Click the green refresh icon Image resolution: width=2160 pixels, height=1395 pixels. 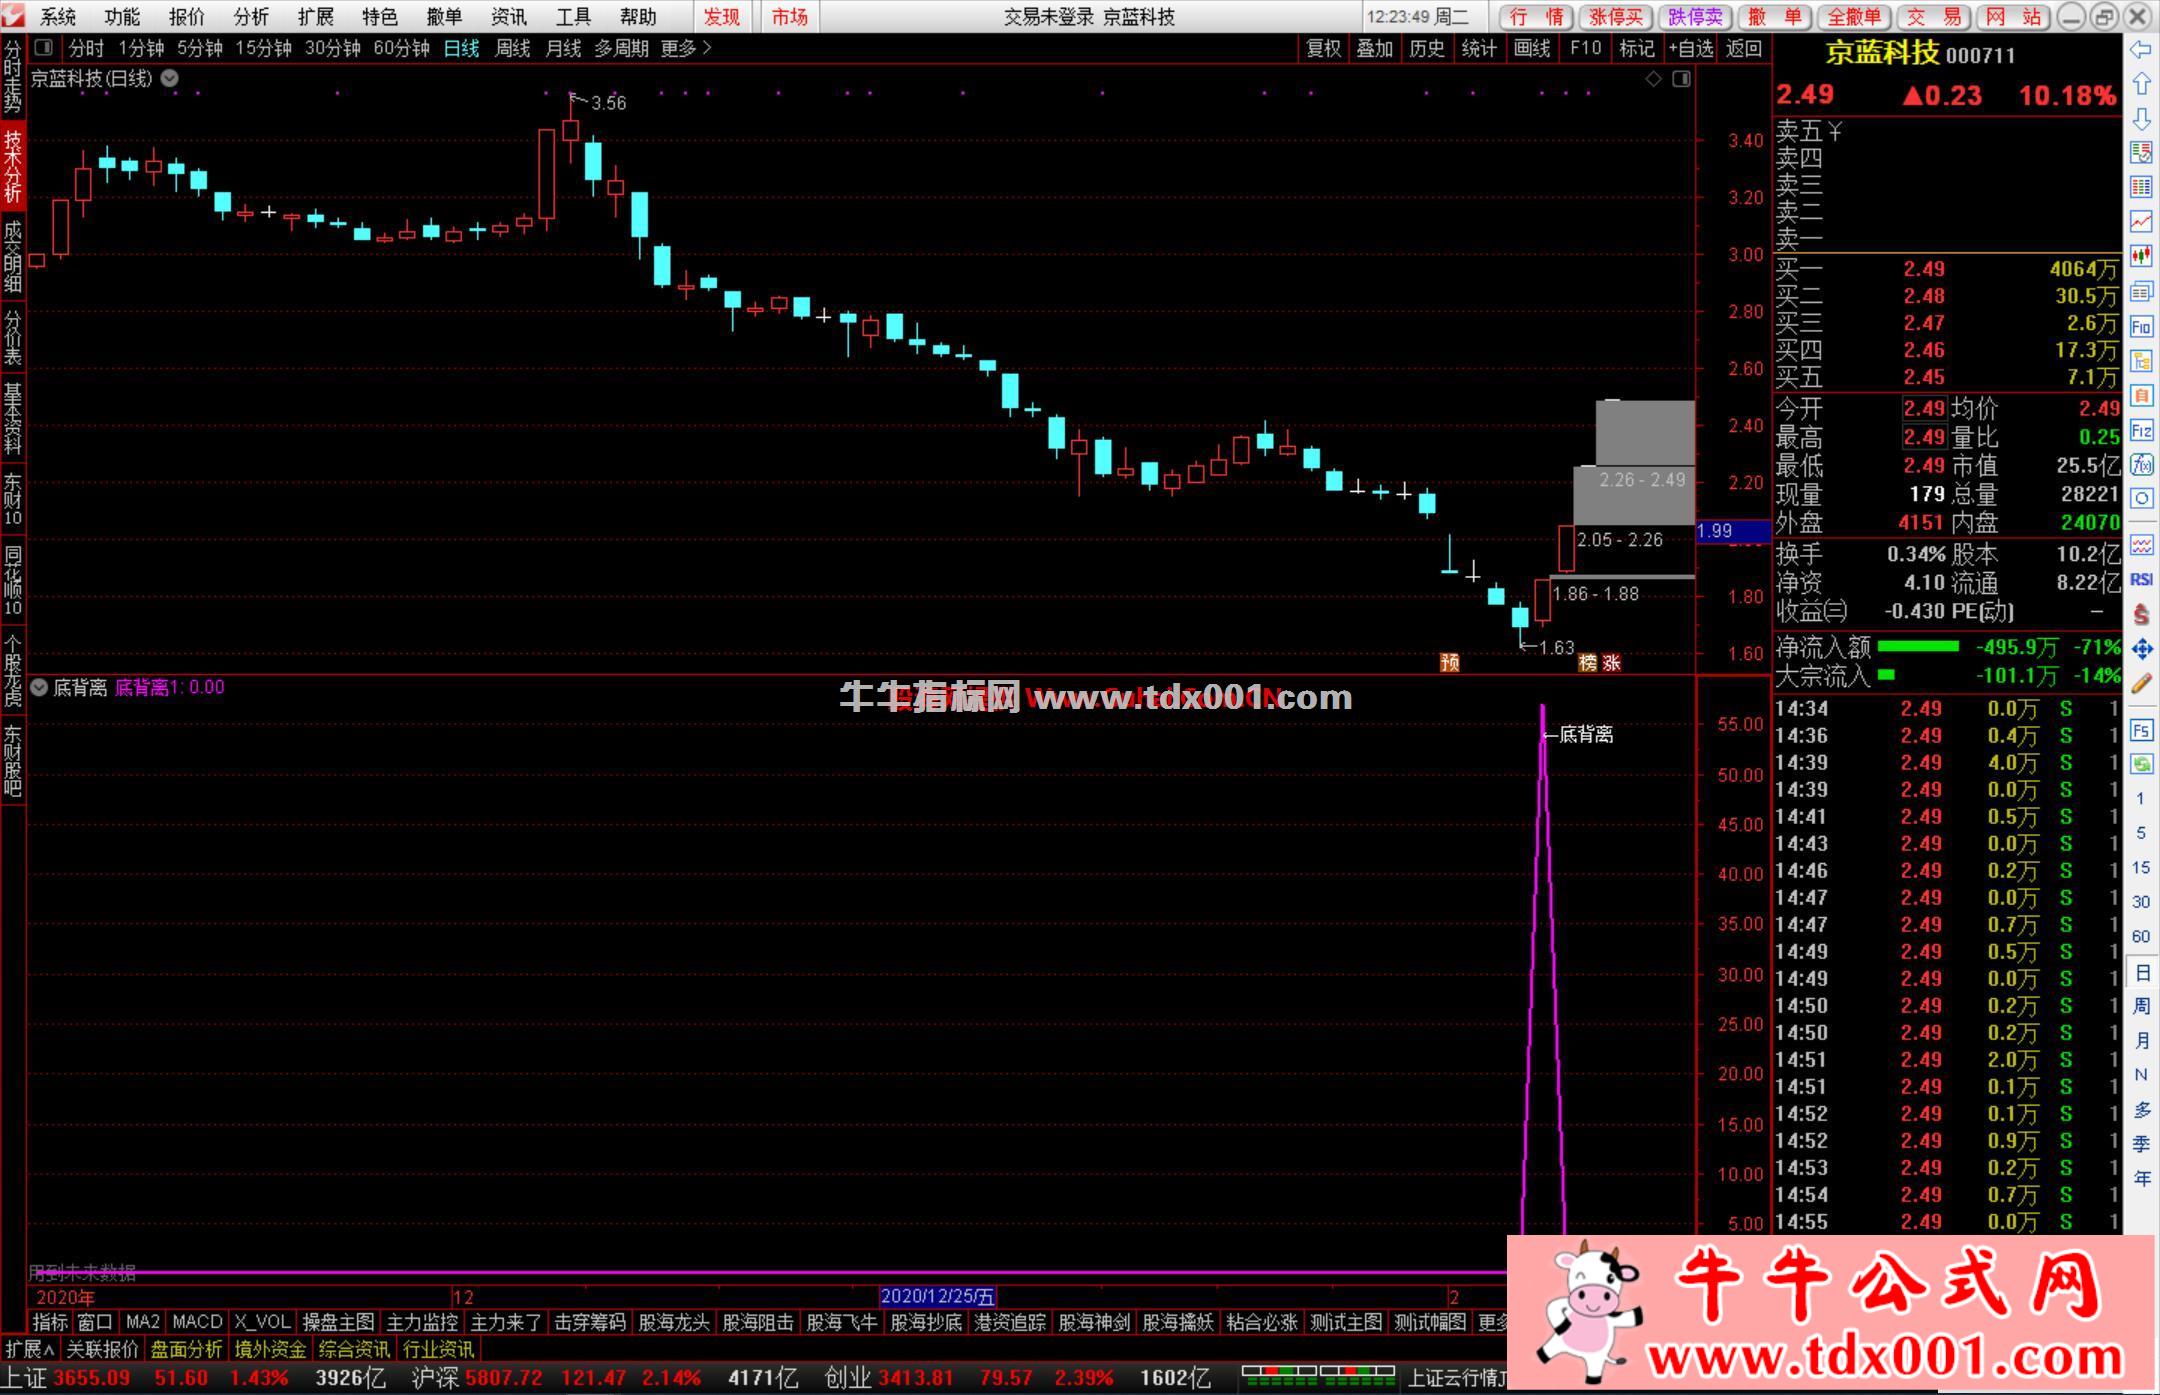point(2141,764)
